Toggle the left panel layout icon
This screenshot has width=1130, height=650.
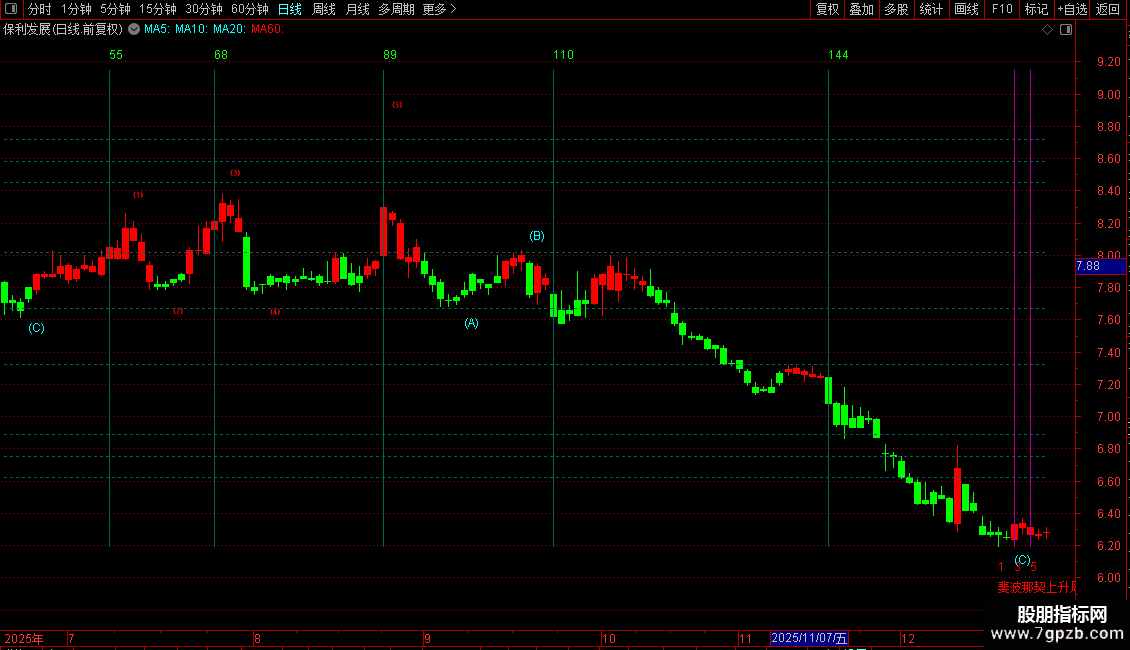pyautogui.click(x=11, y=9)
